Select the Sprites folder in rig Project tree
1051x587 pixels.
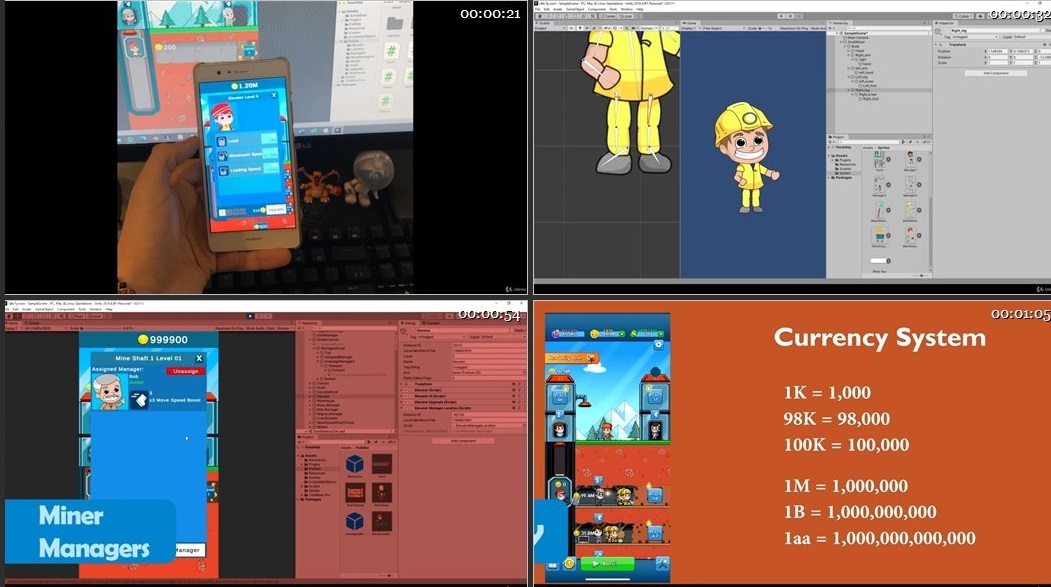(x=844, y=173)
